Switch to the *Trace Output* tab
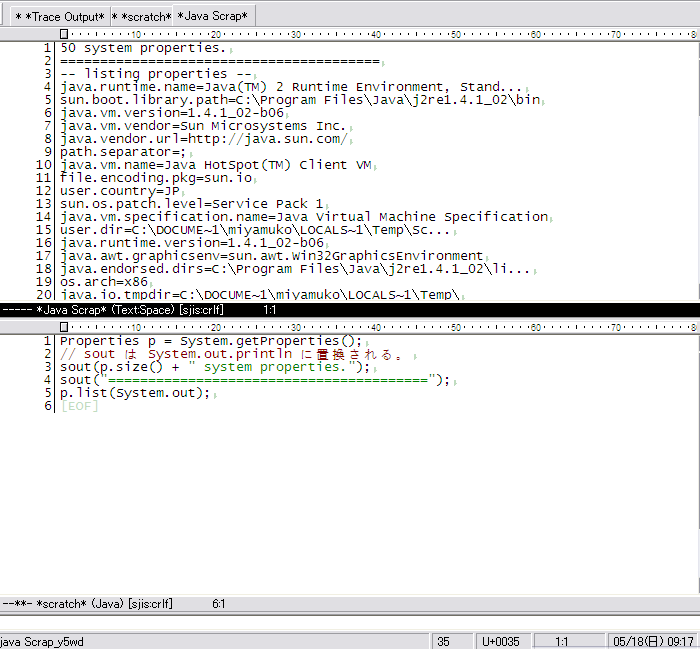 (x=60, y=17)
